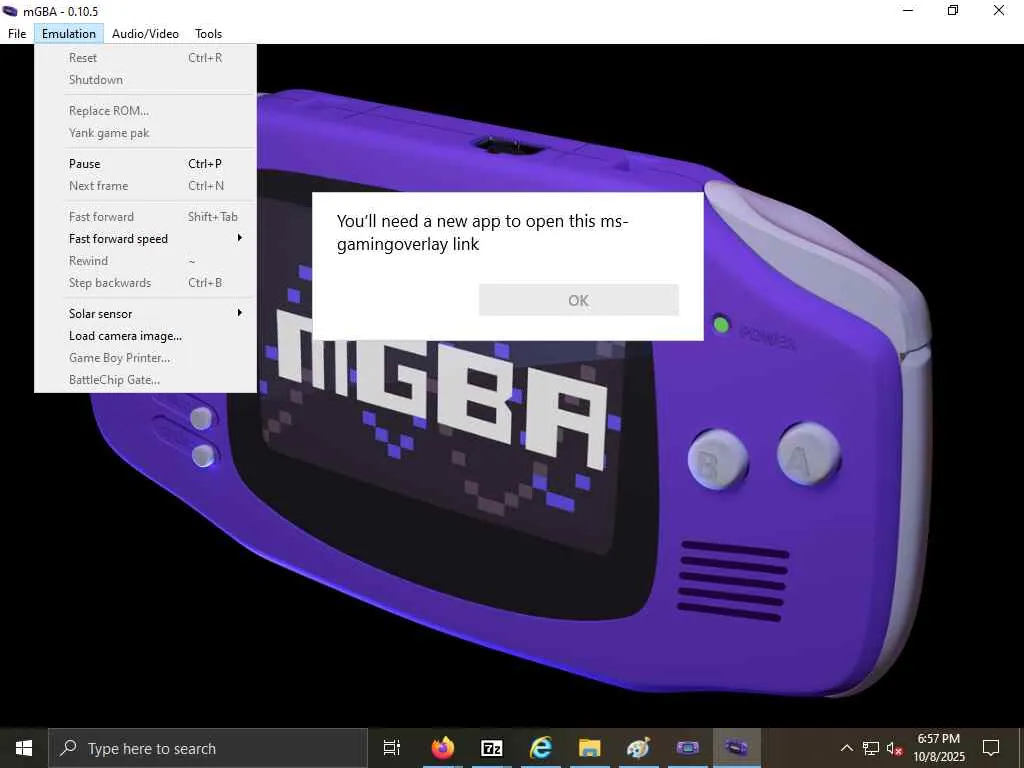This screenshot has width=1024, height=768.
Task: Open Internet Explorer from taskbar
Action: (x=541, y=748)
